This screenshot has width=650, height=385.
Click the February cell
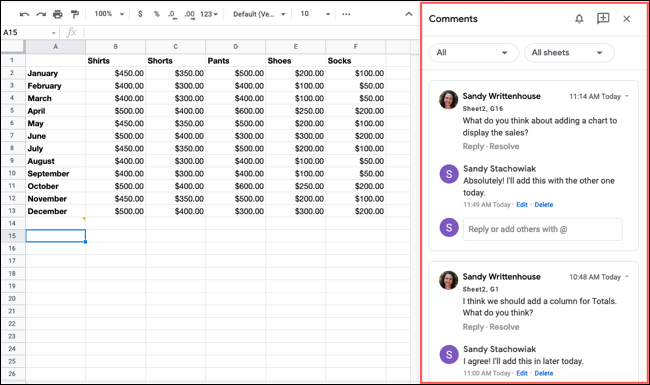click(56, 86)
